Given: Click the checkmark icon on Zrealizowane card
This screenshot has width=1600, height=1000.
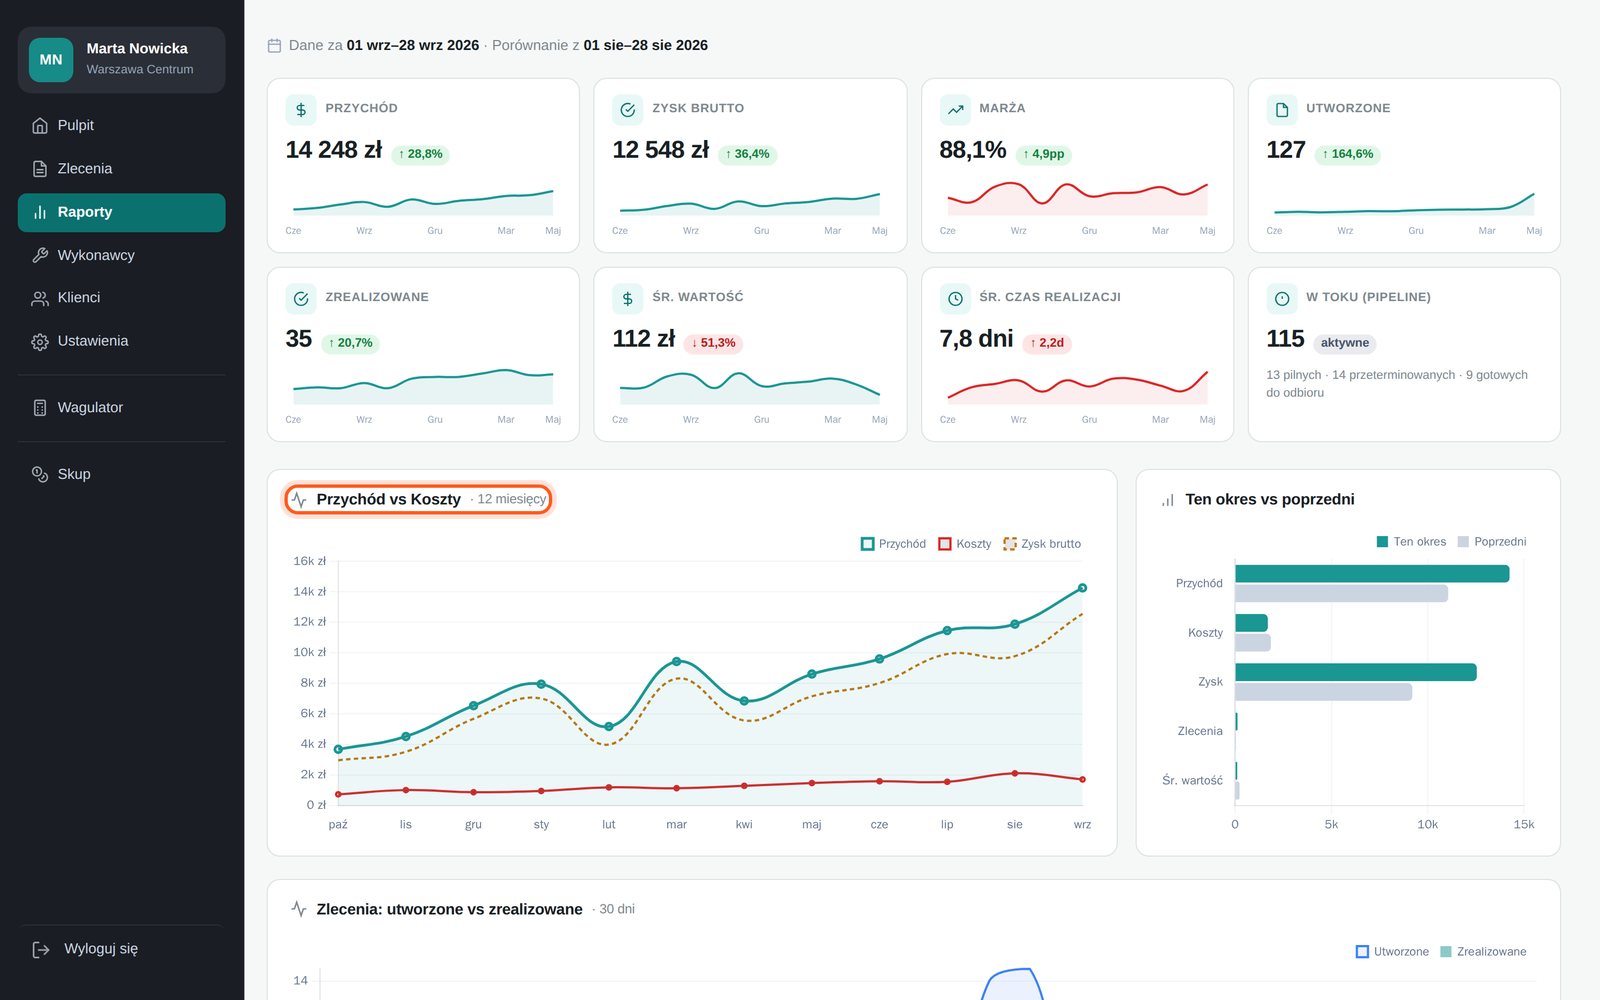Looking at the screenshot, I should [x=301, y=298].
